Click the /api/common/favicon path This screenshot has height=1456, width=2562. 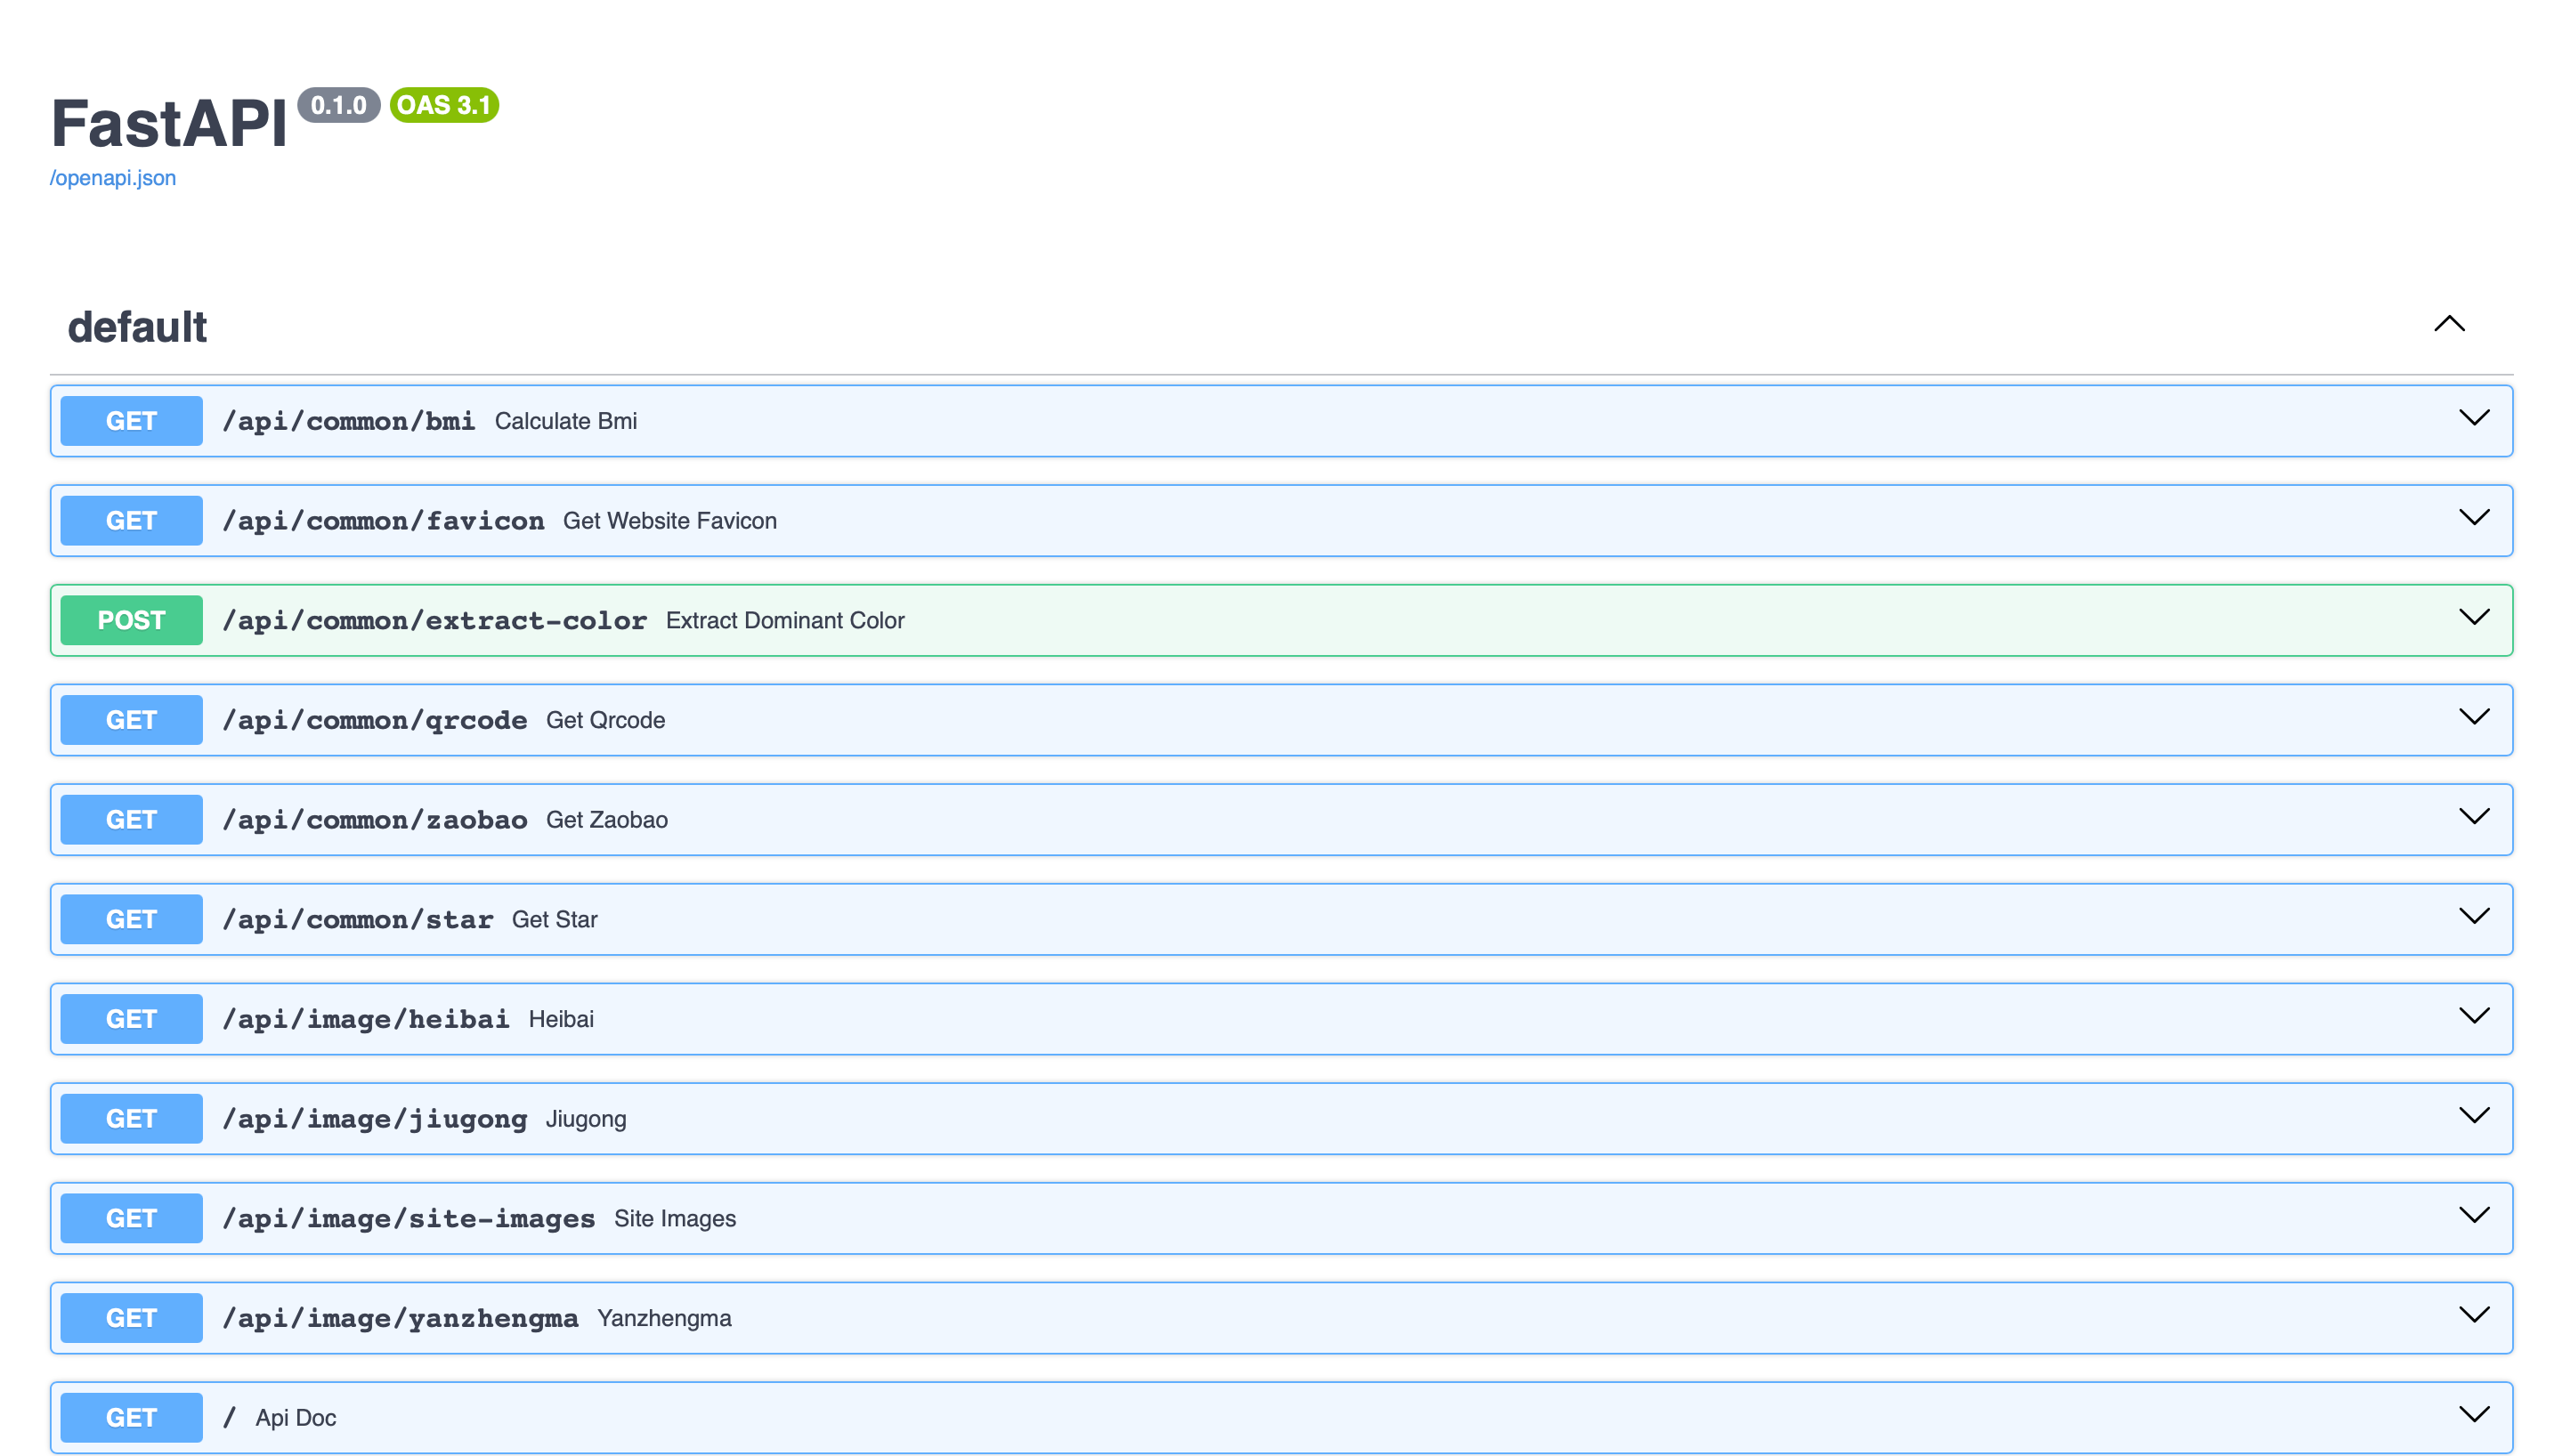click(x=383, y=522)
